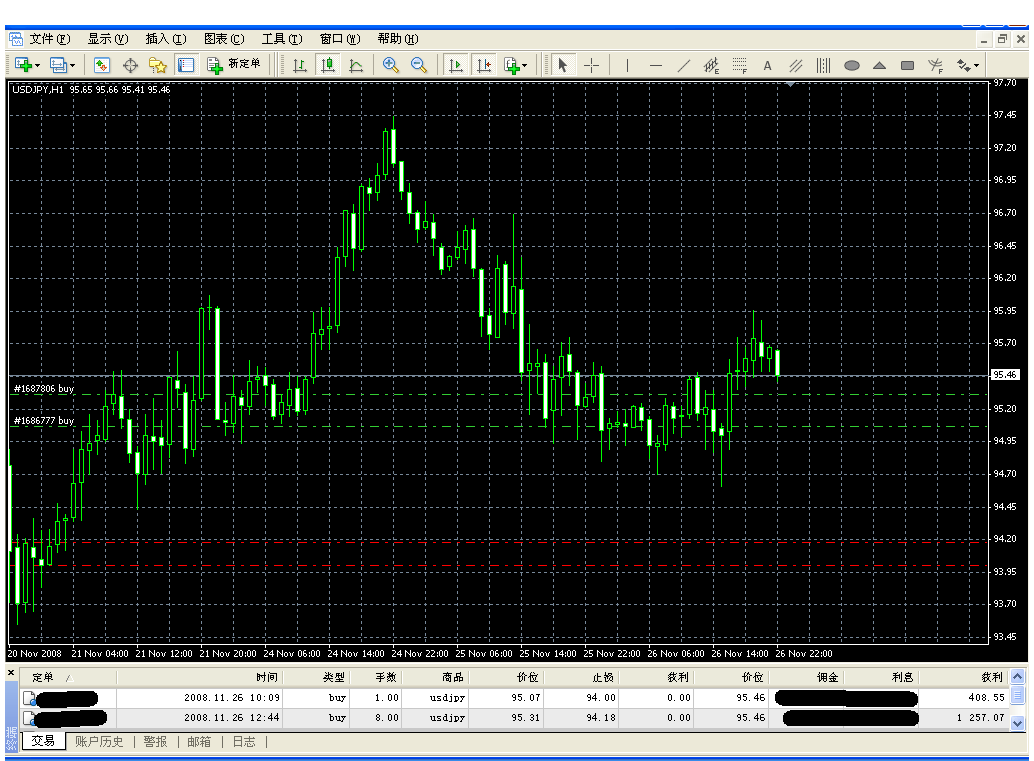Open the Navigator folder-star icon

158,65
